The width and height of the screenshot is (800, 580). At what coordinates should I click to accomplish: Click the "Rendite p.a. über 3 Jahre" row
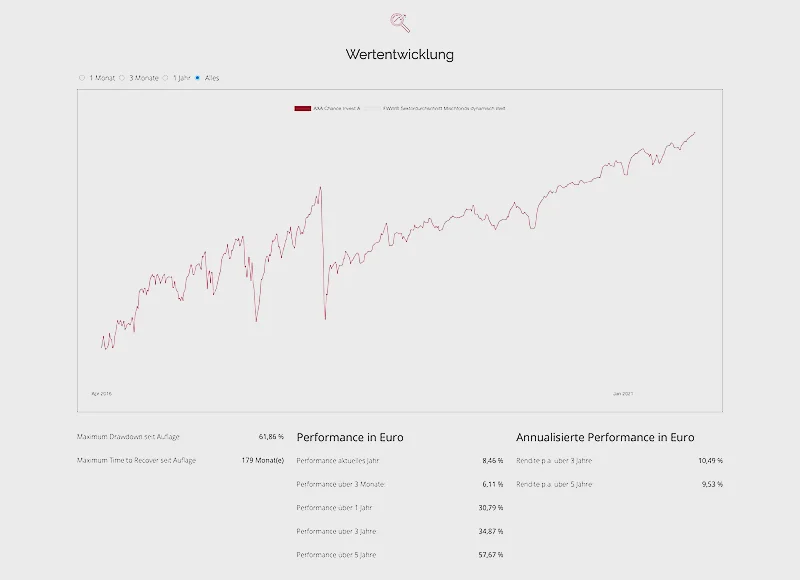coord(555,460)
